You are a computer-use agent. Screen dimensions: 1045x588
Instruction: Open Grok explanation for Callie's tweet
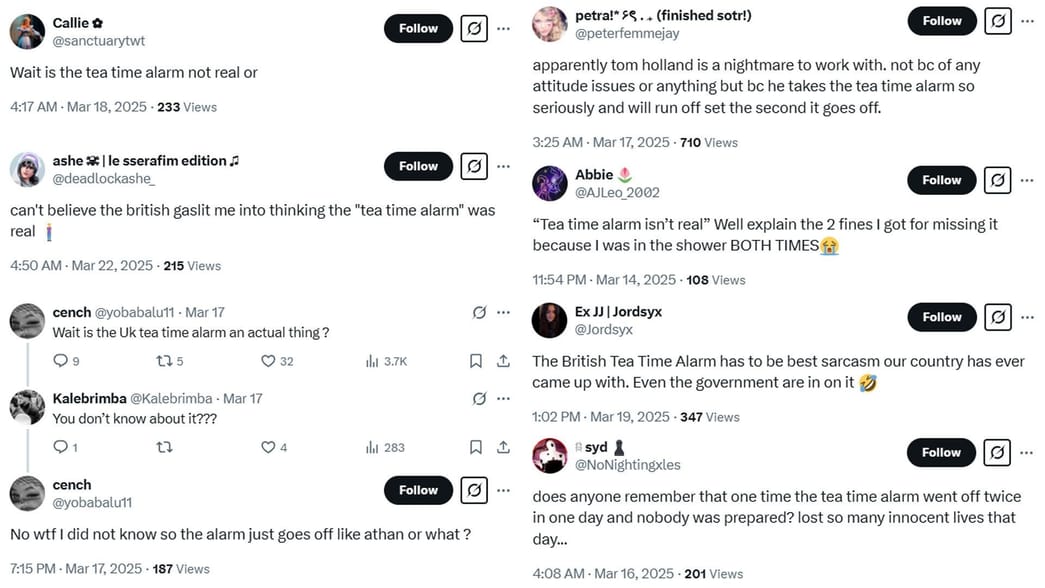(x=472, y=28)
